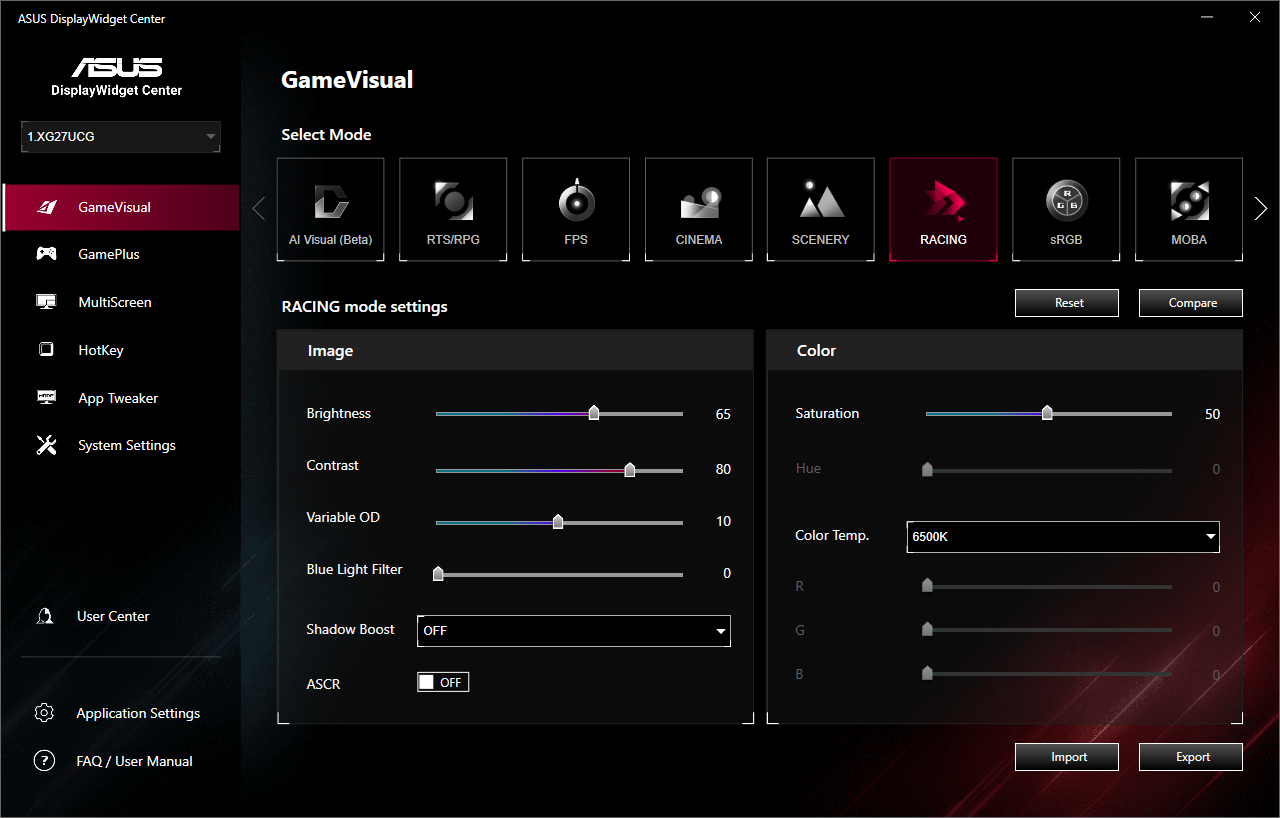1280x818 pixels.
Task: Click the GameVisual sidebar icon
Action: click(x=46, y=207)
